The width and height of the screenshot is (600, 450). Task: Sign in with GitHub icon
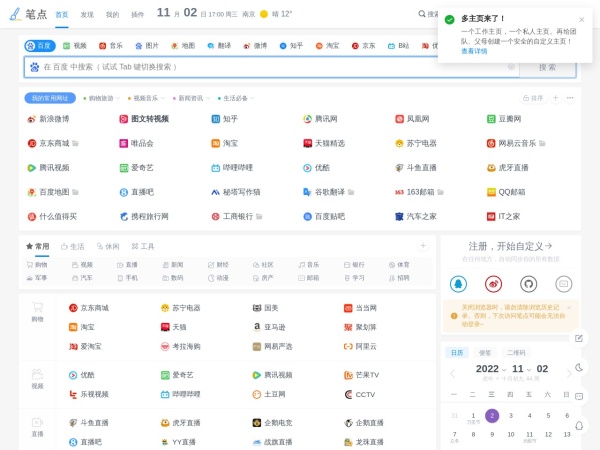coord(528,284)
